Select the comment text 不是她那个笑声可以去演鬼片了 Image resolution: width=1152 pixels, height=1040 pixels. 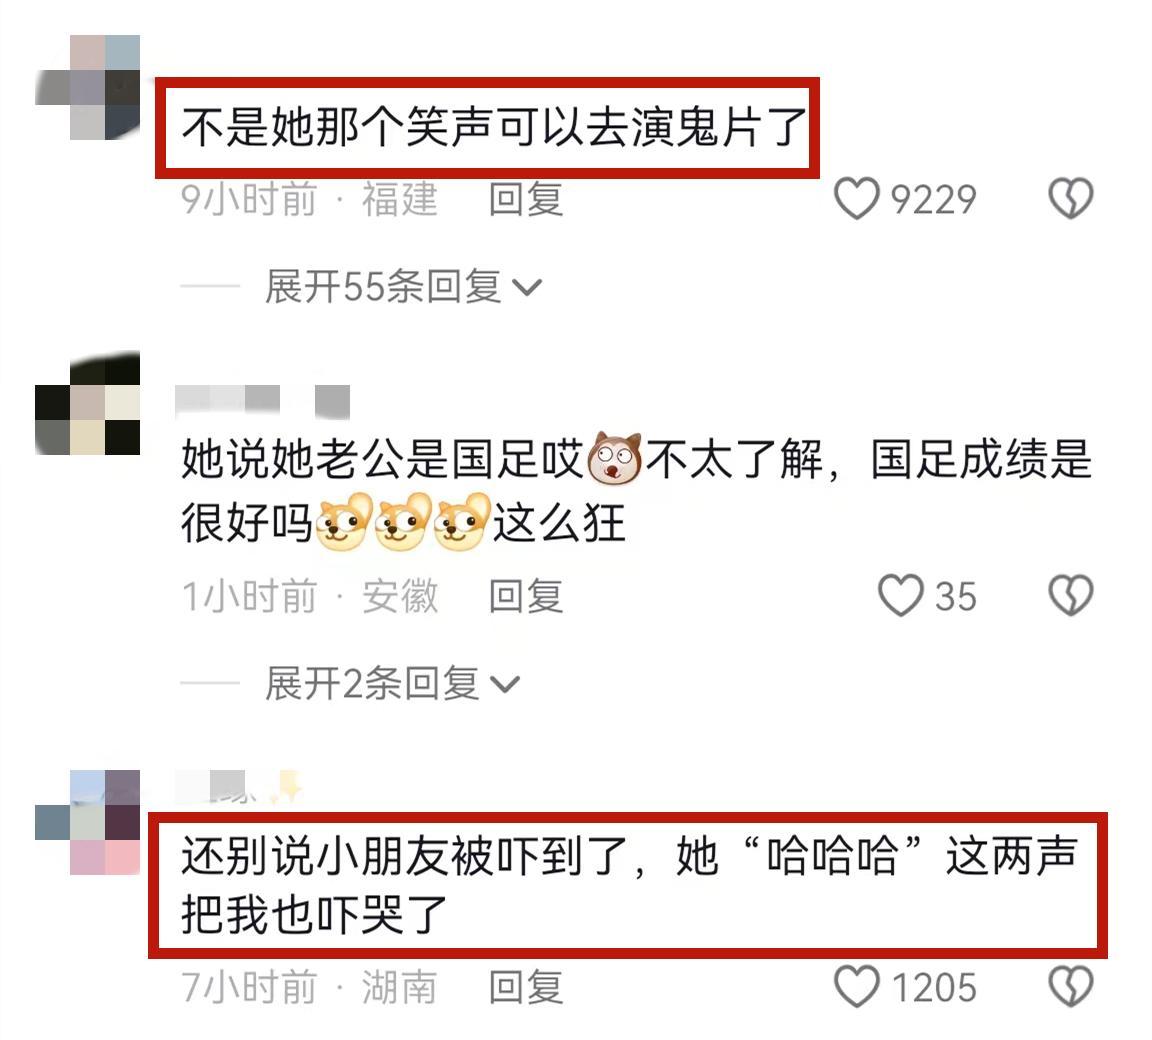[x=494, y=127]
